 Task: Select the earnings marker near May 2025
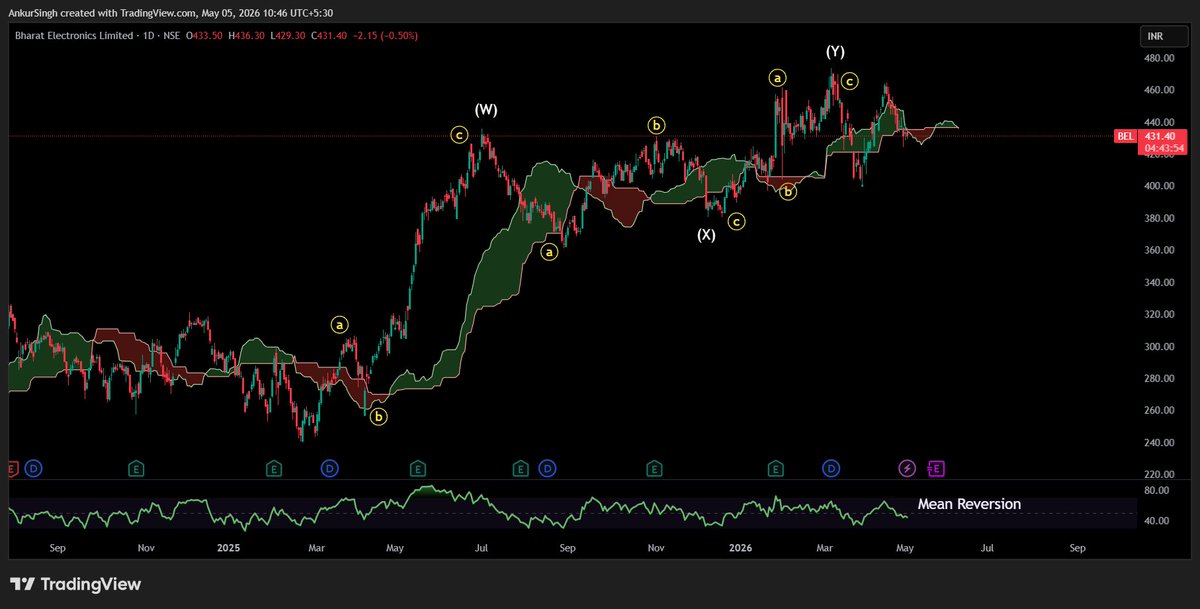pos(417,467)
